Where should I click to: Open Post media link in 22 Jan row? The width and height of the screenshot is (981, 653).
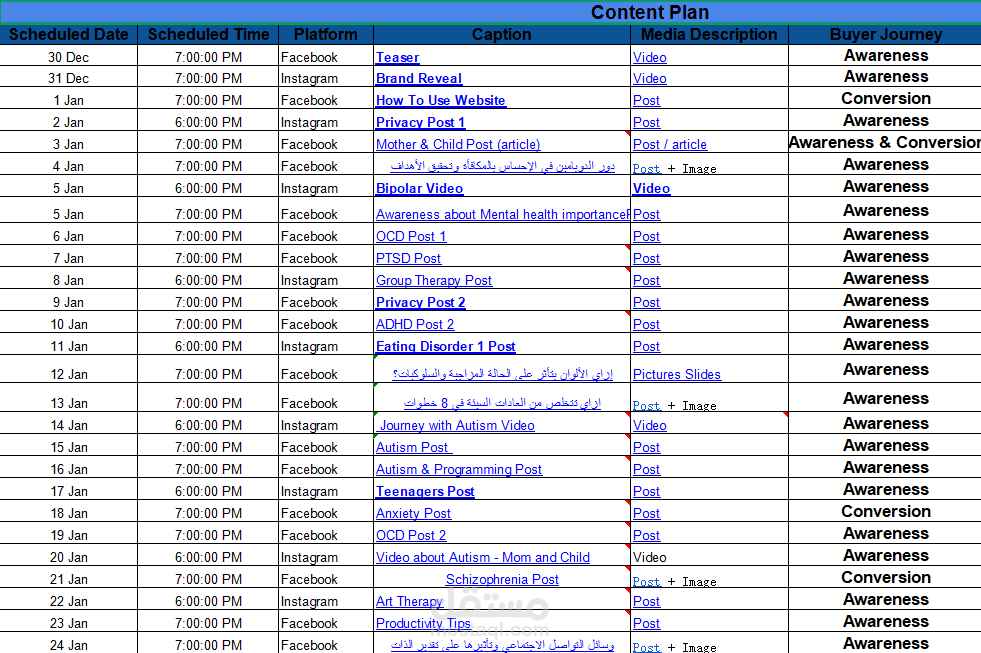pyautogui.click(x=646, y=602)
